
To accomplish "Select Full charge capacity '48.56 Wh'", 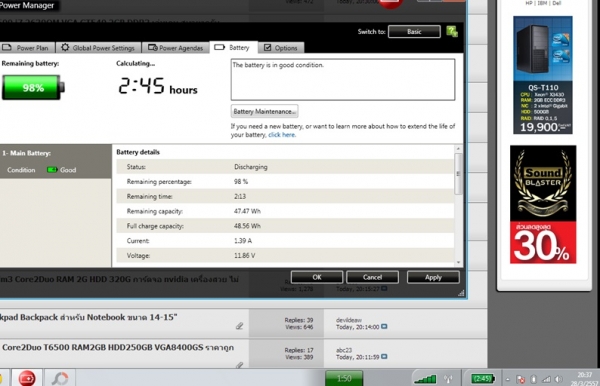I will (x=247, y=226).
